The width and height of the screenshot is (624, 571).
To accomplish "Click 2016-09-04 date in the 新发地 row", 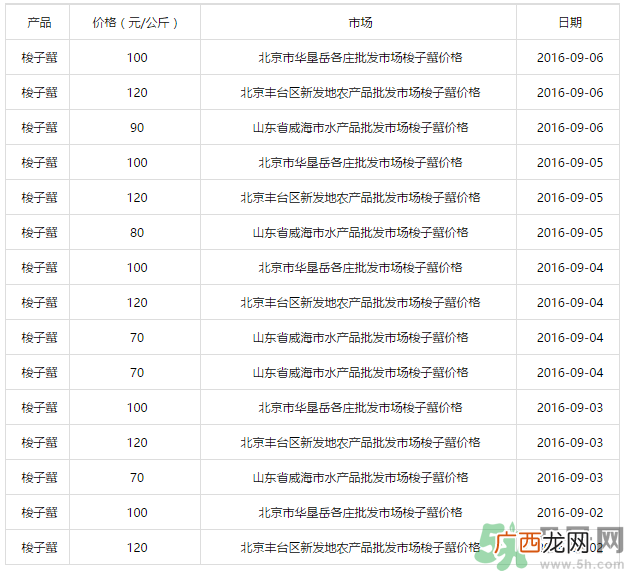I will click(x=570, y=303).
